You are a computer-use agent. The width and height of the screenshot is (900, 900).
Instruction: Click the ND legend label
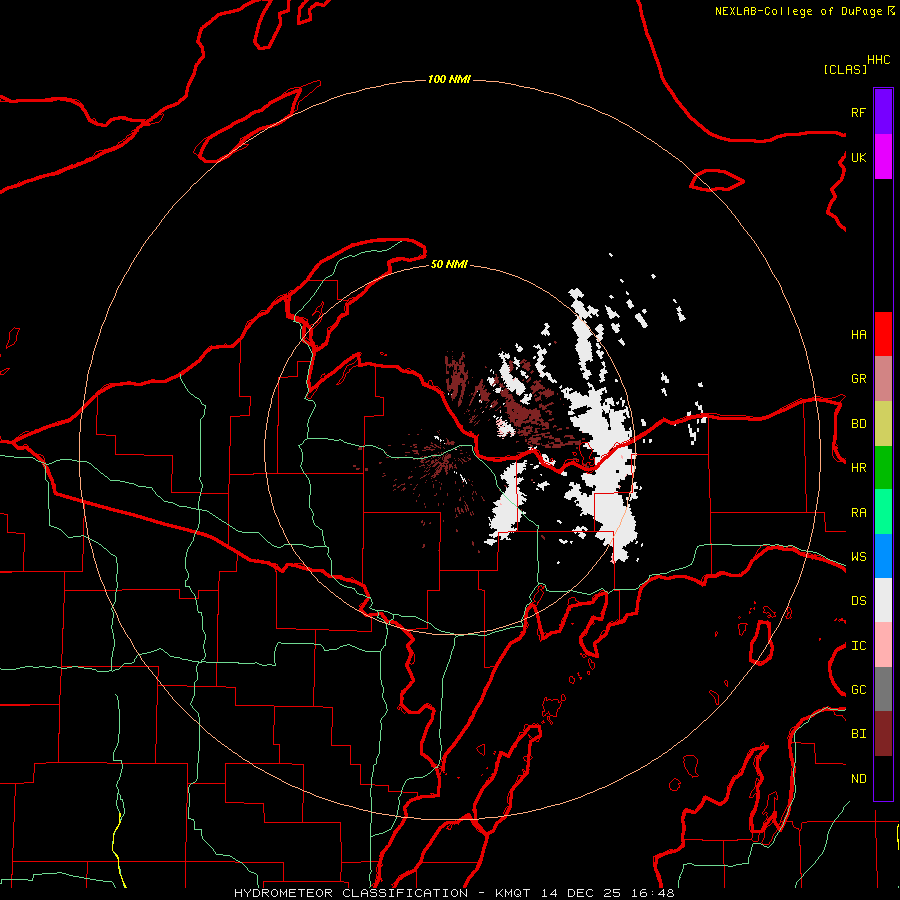tap(858, 779)
